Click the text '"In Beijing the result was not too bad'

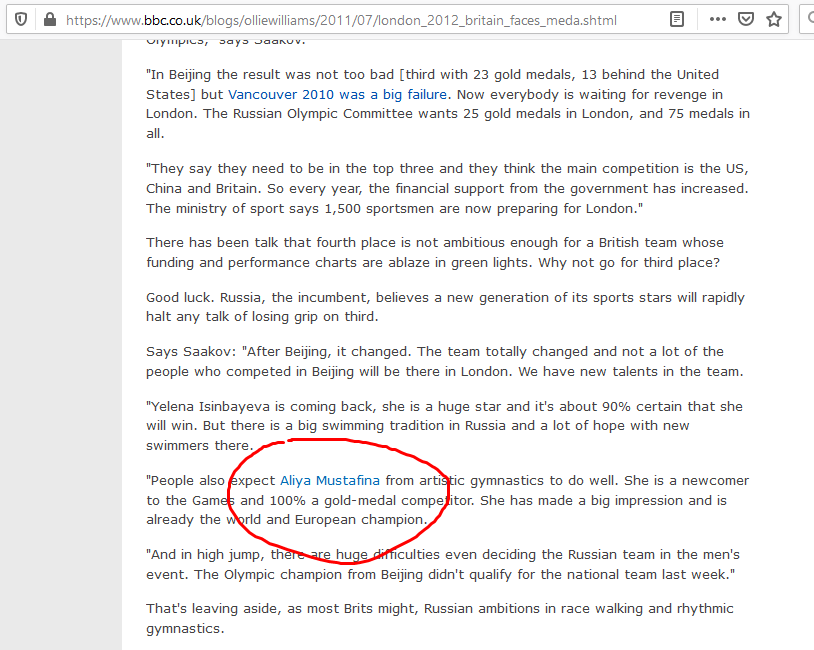tap(270, 75)
